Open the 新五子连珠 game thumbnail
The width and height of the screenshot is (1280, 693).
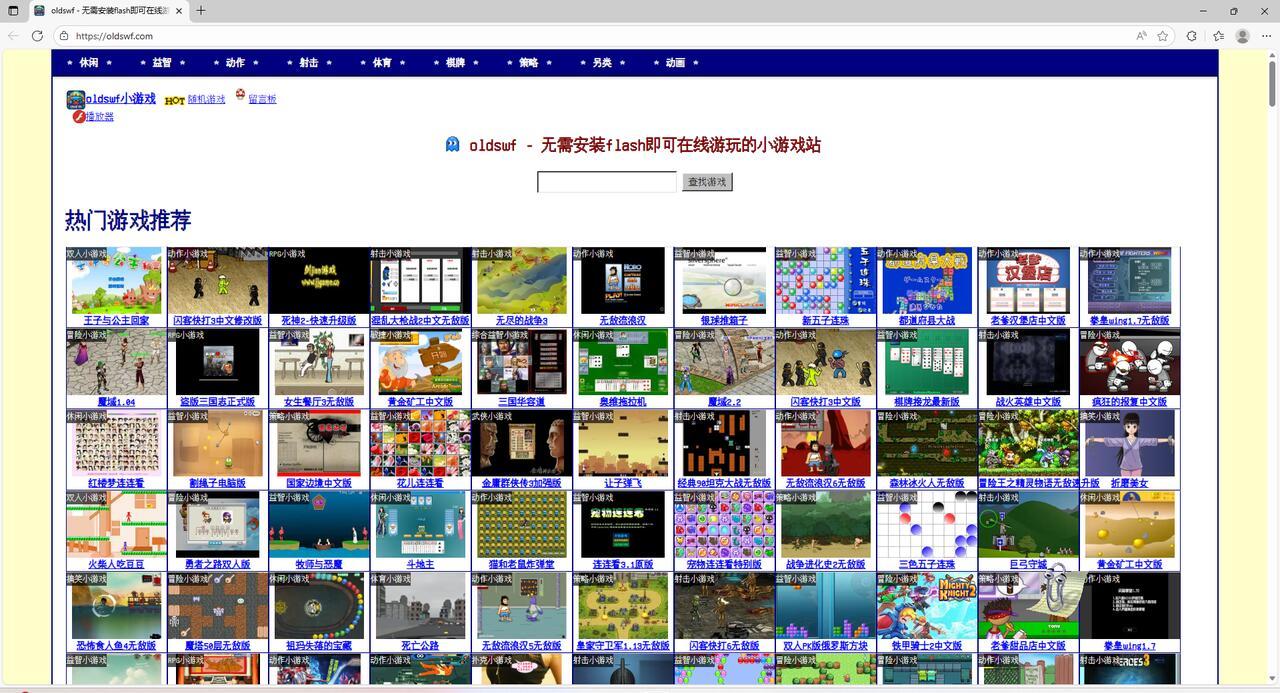pos(825,281)
